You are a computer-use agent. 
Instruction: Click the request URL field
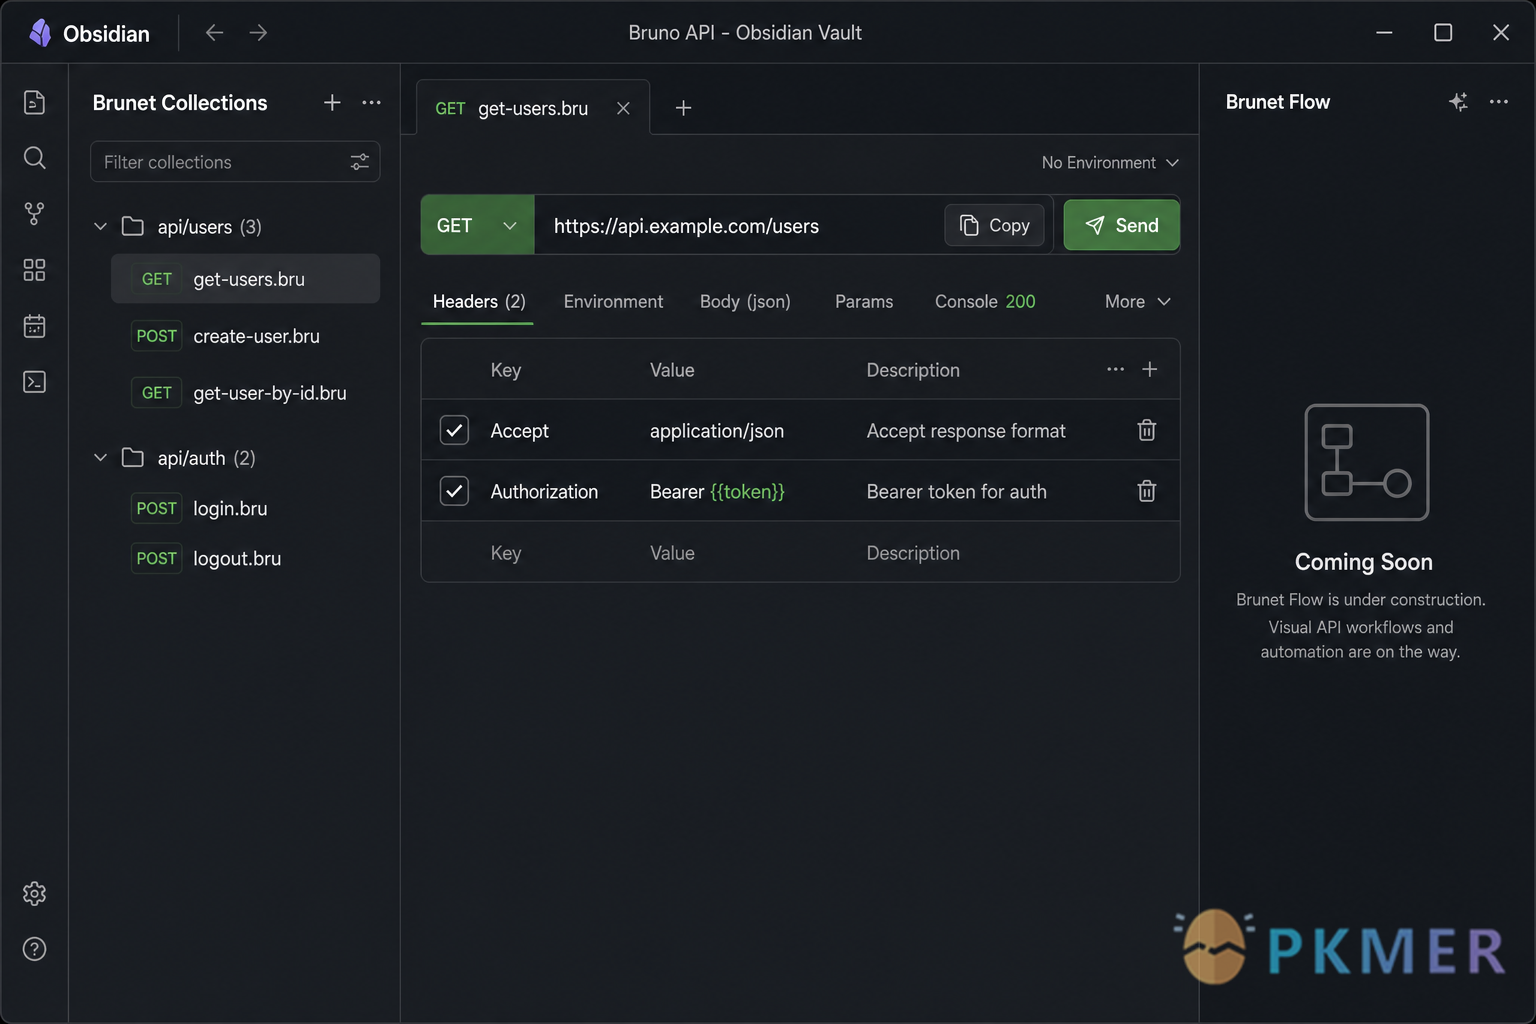[738, 225]
